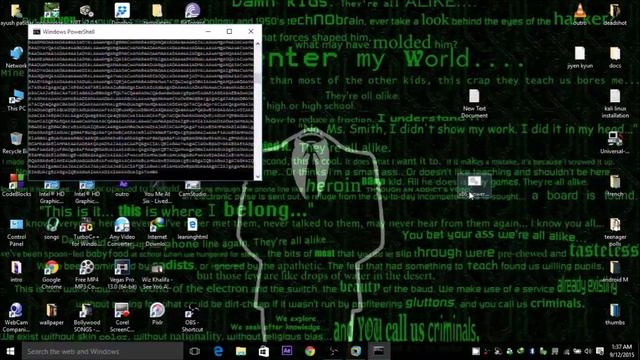This screenshot has width=640, height=360.
Task: Click the Windows Start button
Action: [x=10, y=351]
